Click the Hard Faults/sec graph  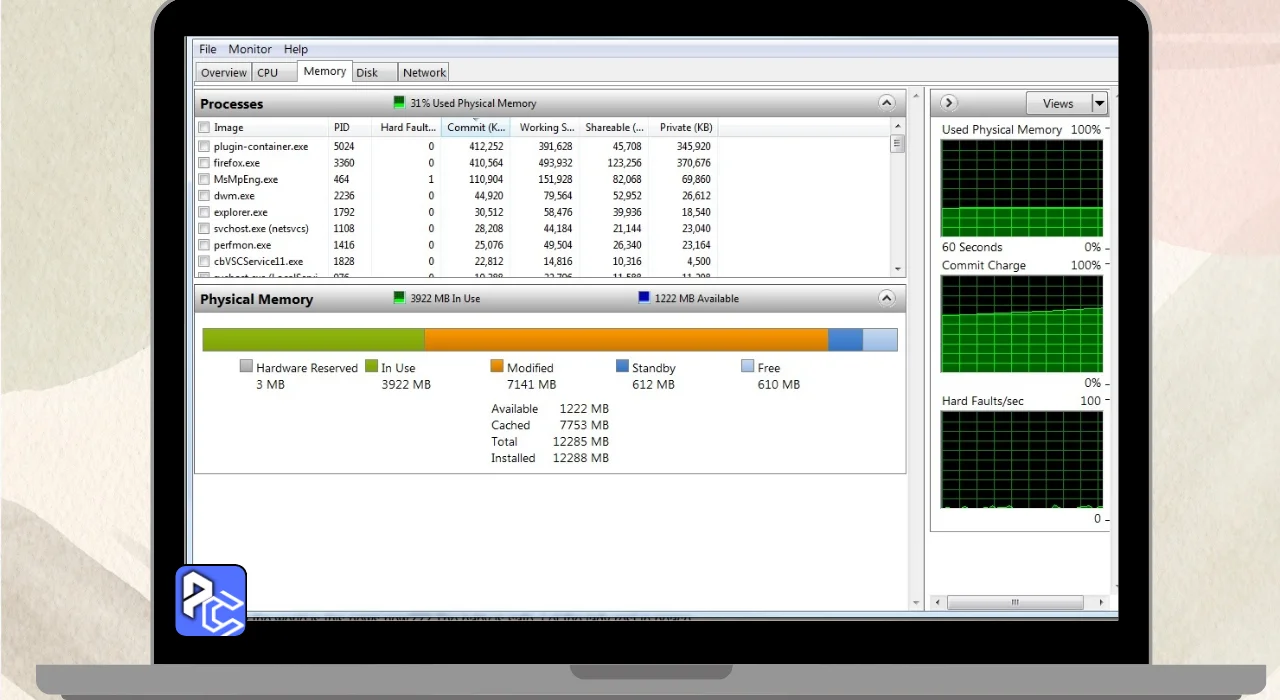point(1021,460)
